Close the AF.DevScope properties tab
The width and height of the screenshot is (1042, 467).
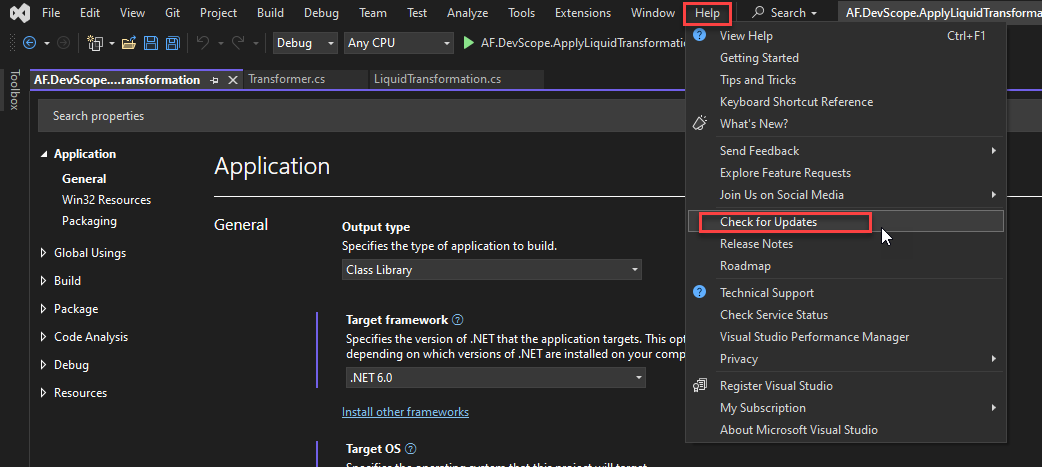[233, 80]
